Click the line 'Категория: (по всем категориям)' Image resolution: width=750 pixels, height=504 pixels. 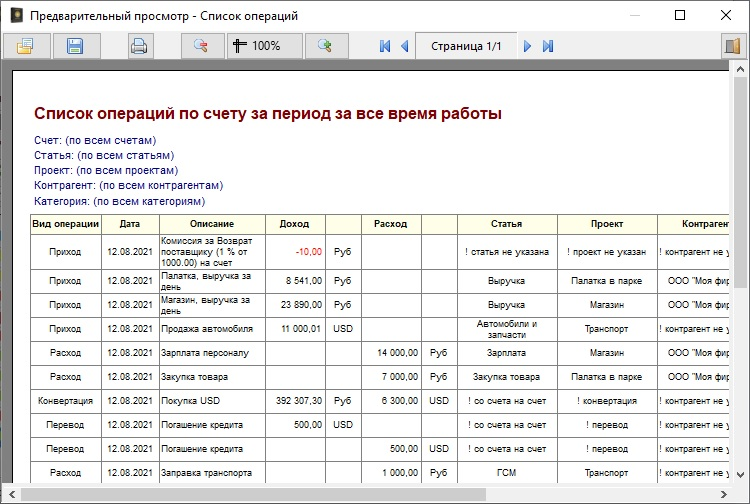pyautogui.click(x=120, y=201)
